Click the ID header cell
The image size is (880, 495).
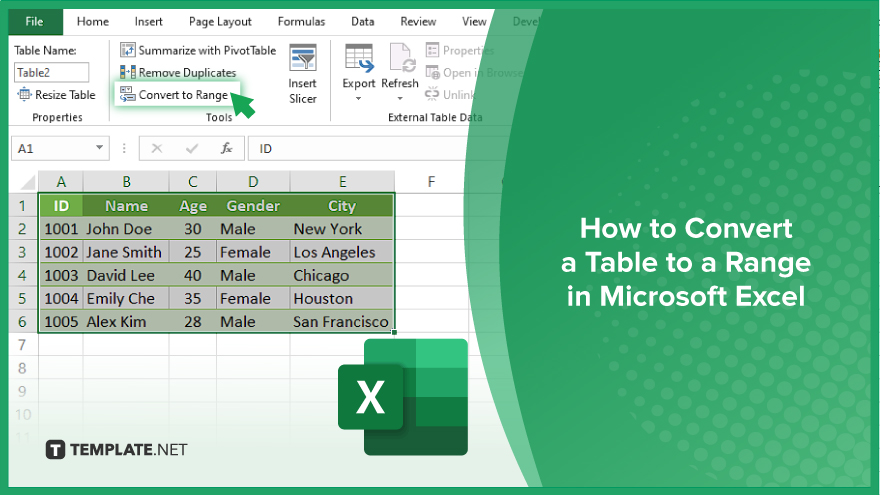point(61,206)
